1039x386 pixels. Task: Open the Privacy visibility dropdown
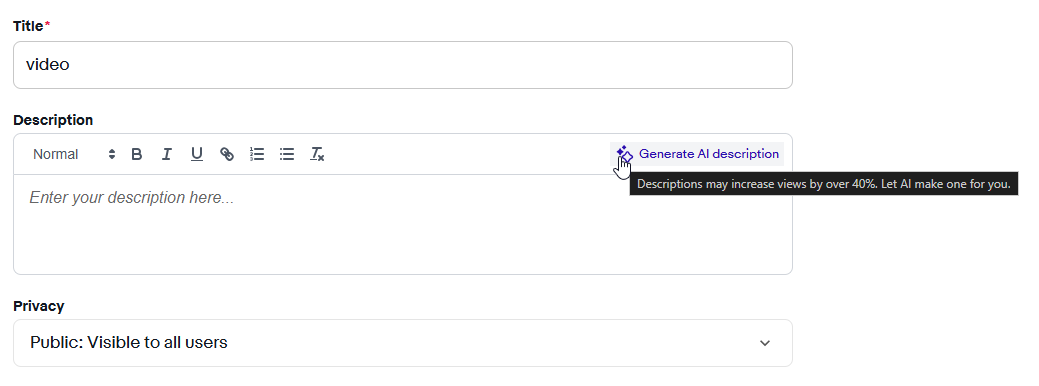[x=403, y=343]
